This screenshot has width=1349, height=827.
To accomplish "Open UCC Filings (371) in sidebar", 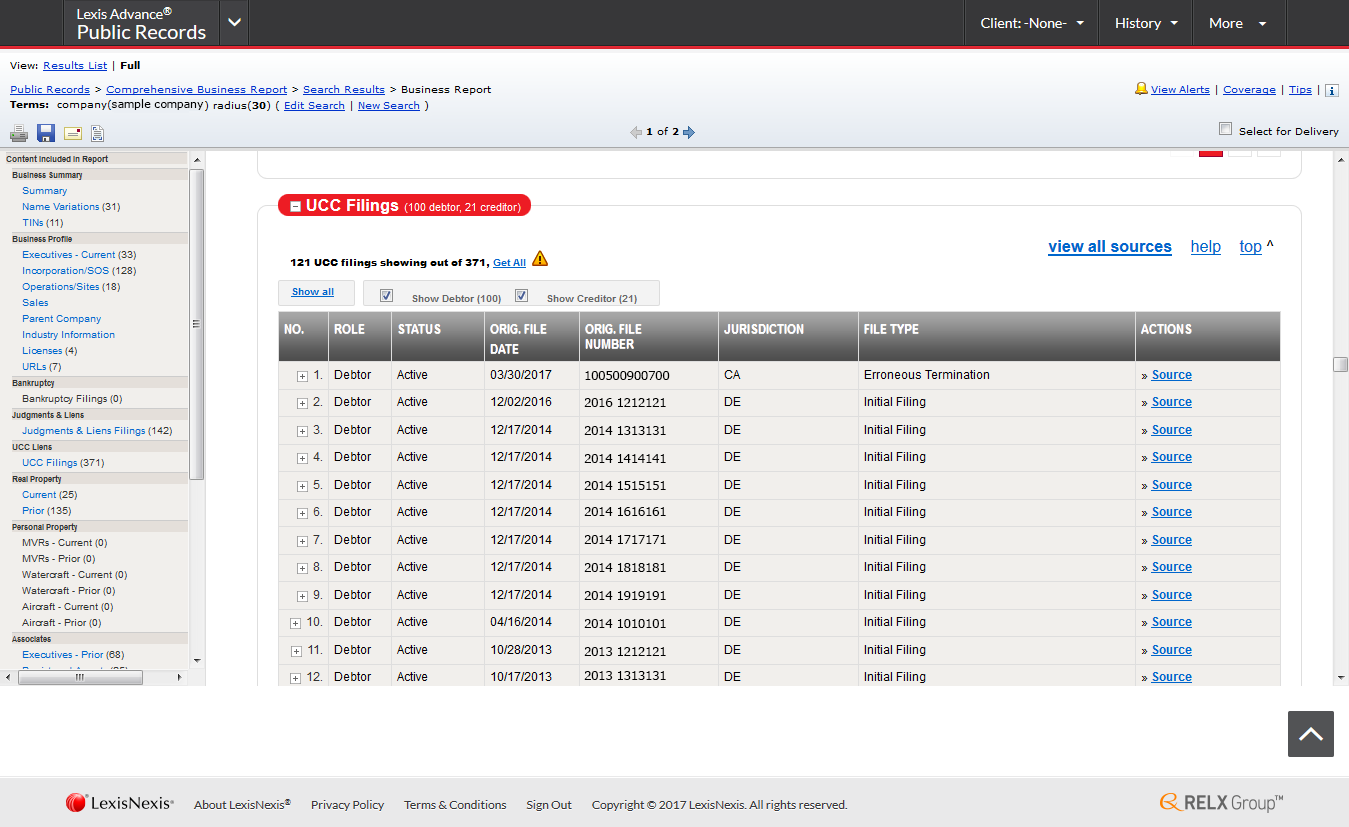I will tap(63, 463).
